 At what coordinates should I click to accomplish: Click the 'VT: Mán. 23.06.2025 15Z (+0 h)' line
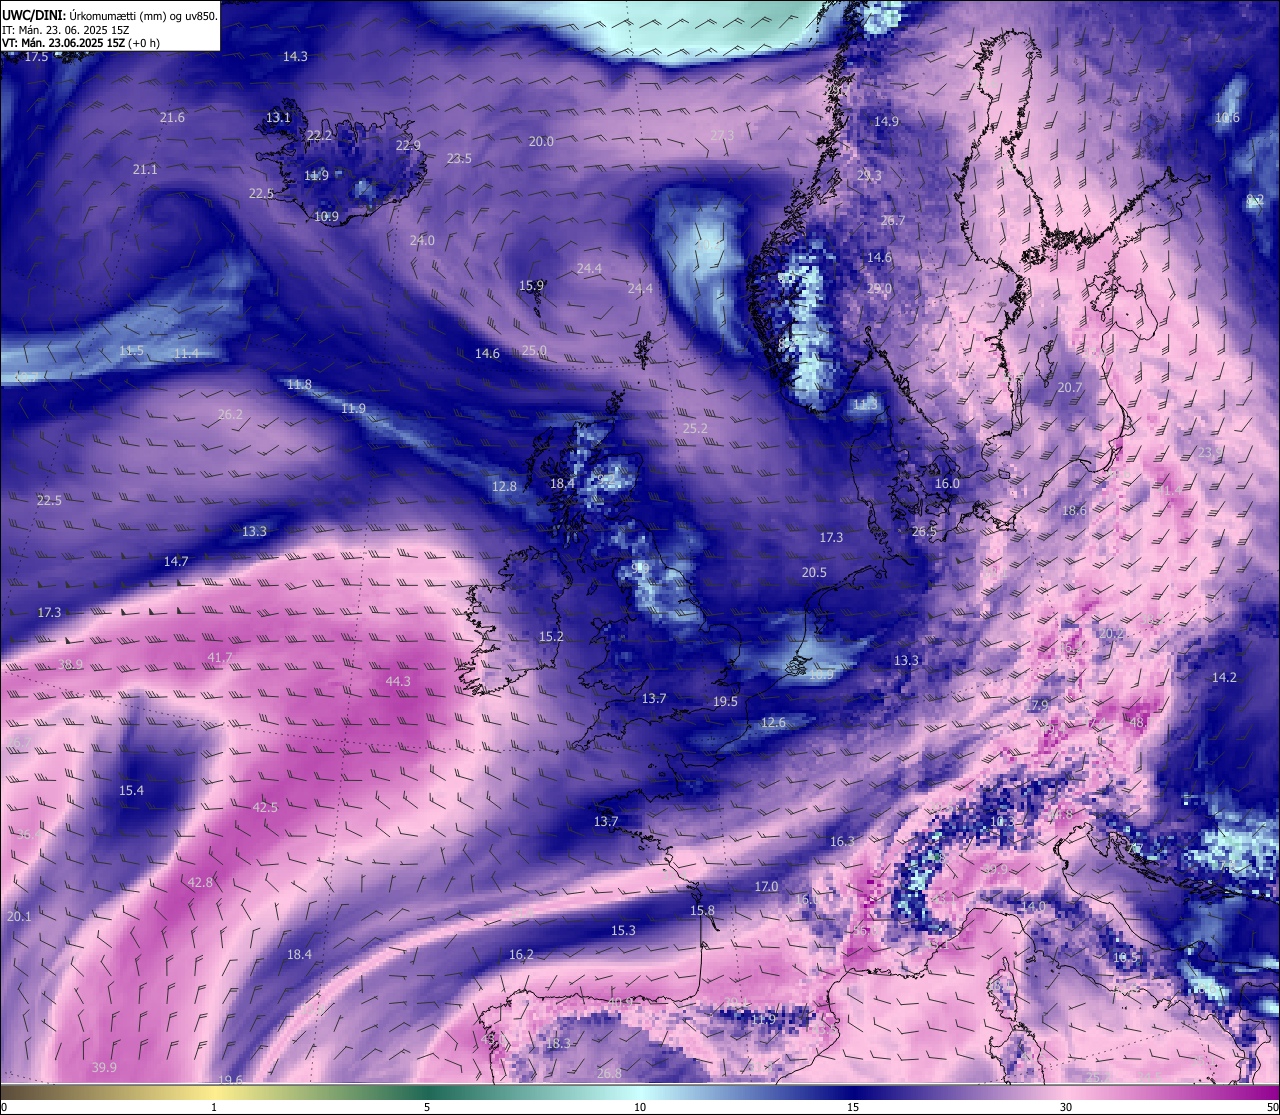point(80,43)
